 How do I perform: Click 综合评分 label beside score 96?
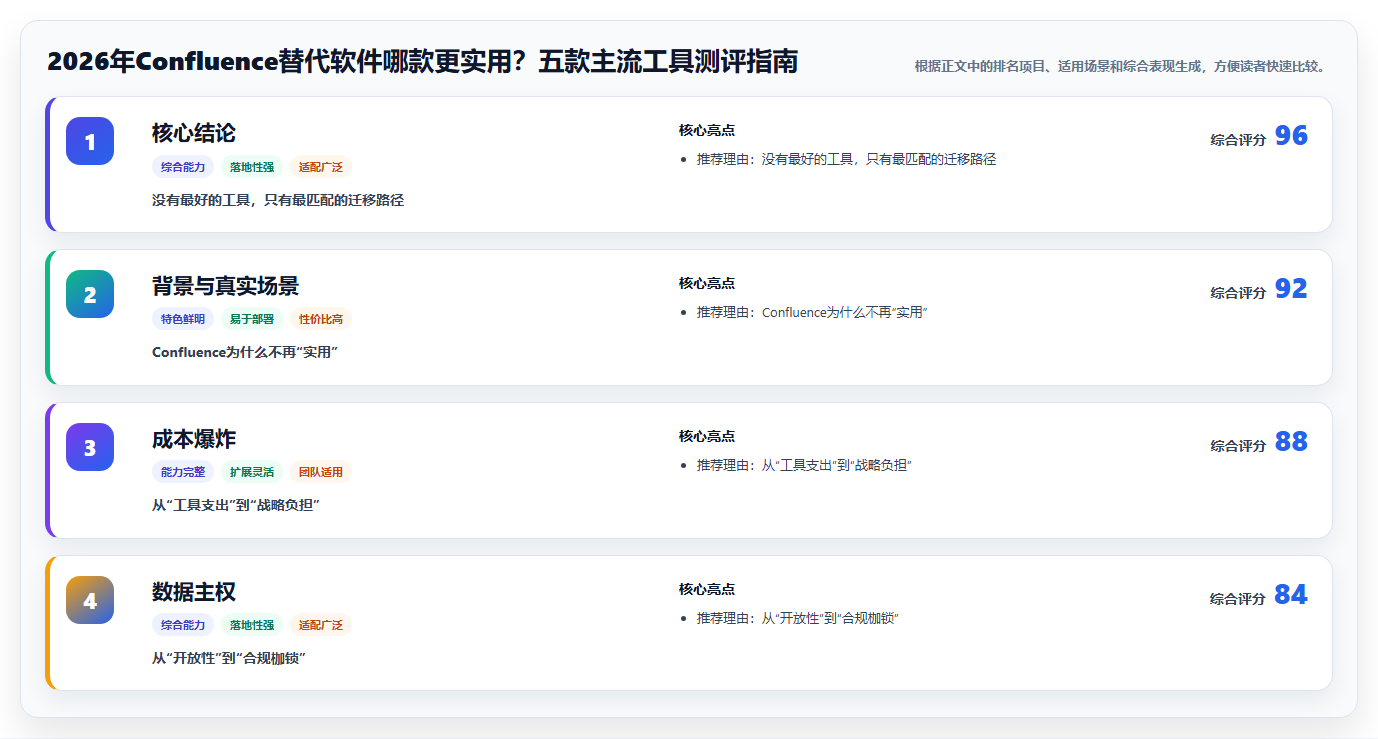tap(1238, 140)
